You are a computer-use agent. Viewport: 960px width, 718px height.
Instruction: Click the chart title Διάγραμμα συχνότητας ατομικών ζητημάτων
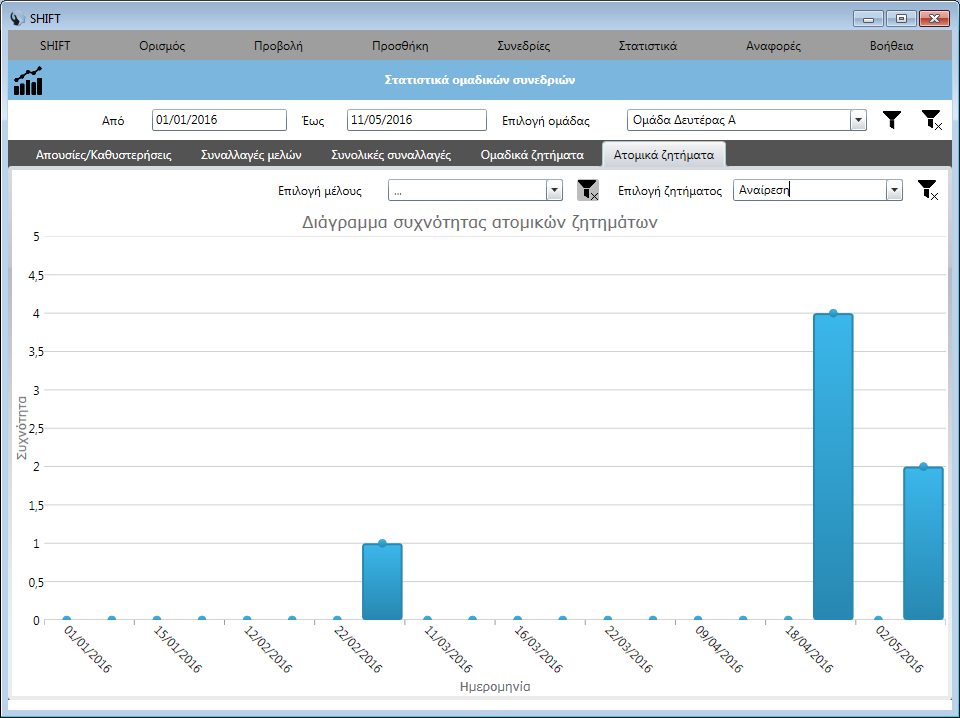point(479,222)
